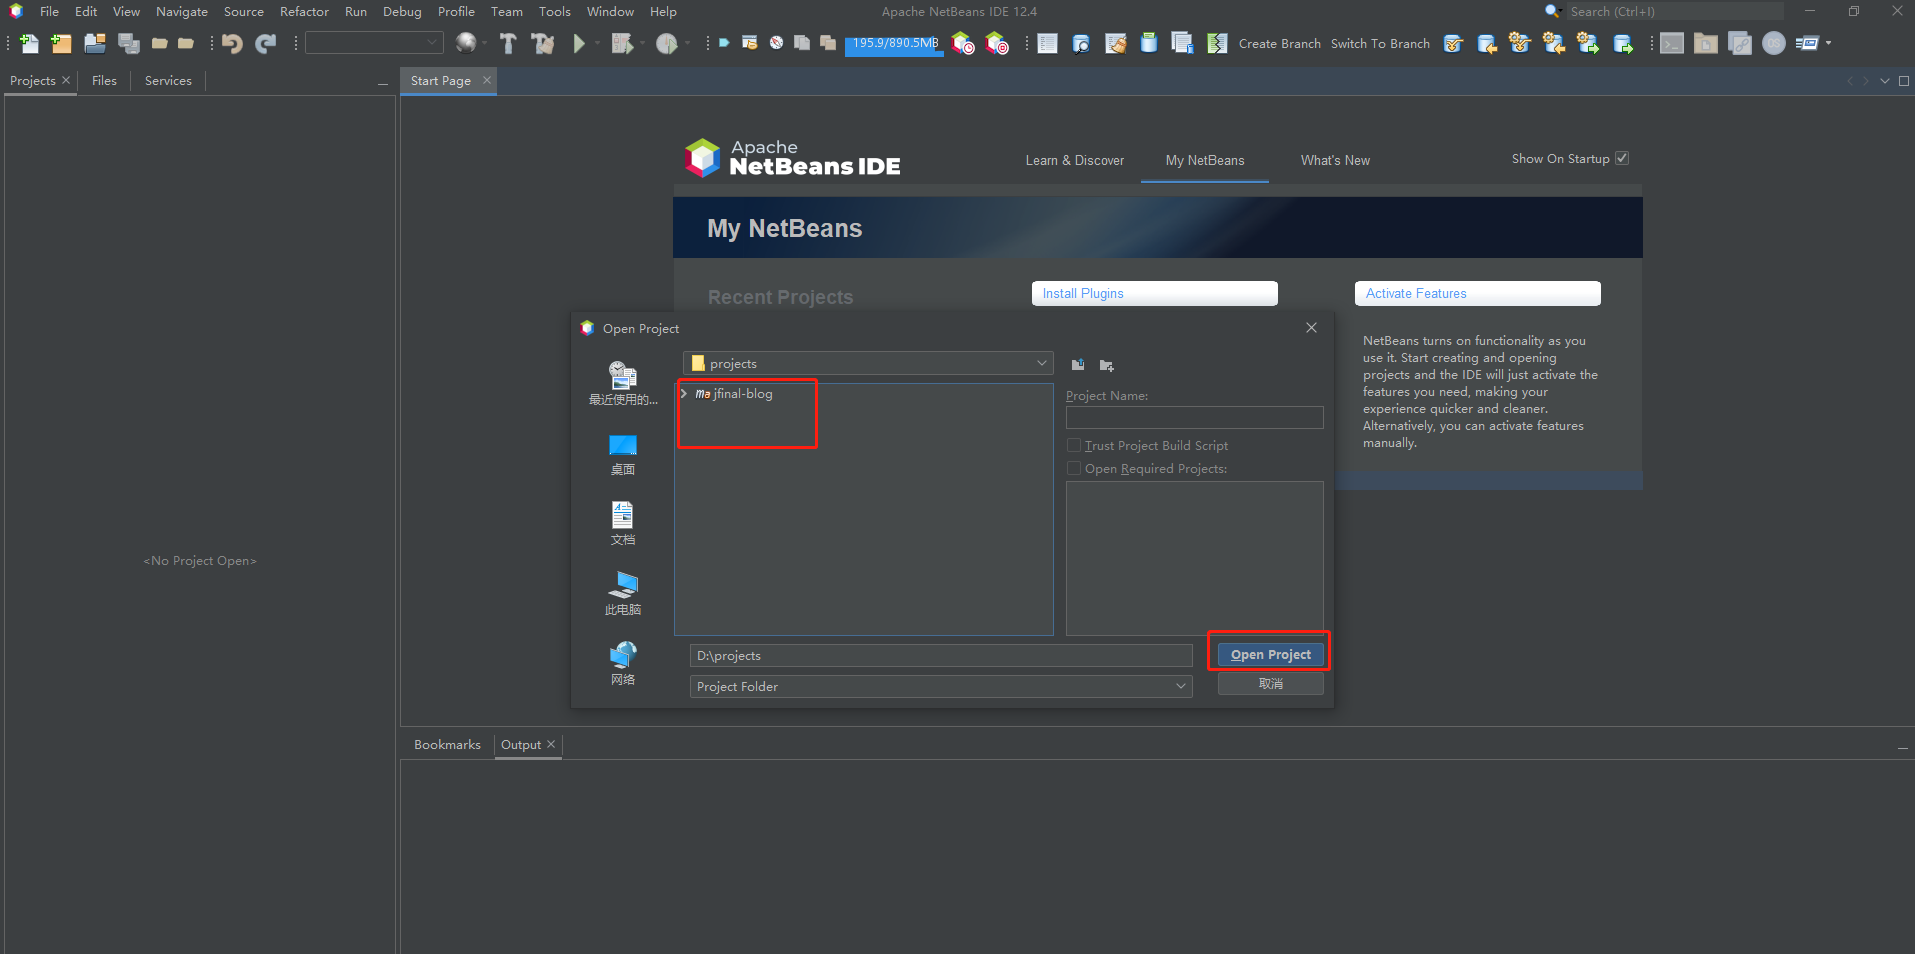
Task: Open the browser globe dropdown arrow
Action: pyautogui.click(x=485, y=43)
